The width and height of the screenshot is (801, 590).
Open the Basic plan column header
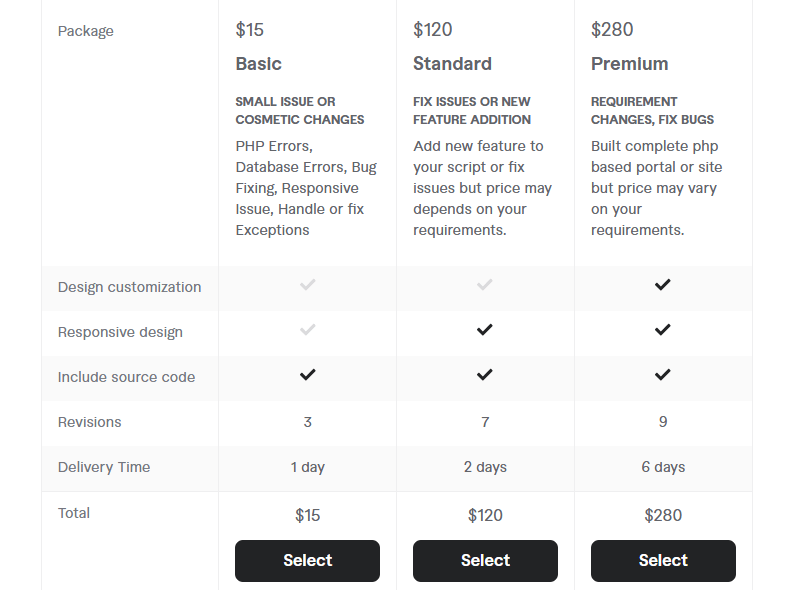258,63
